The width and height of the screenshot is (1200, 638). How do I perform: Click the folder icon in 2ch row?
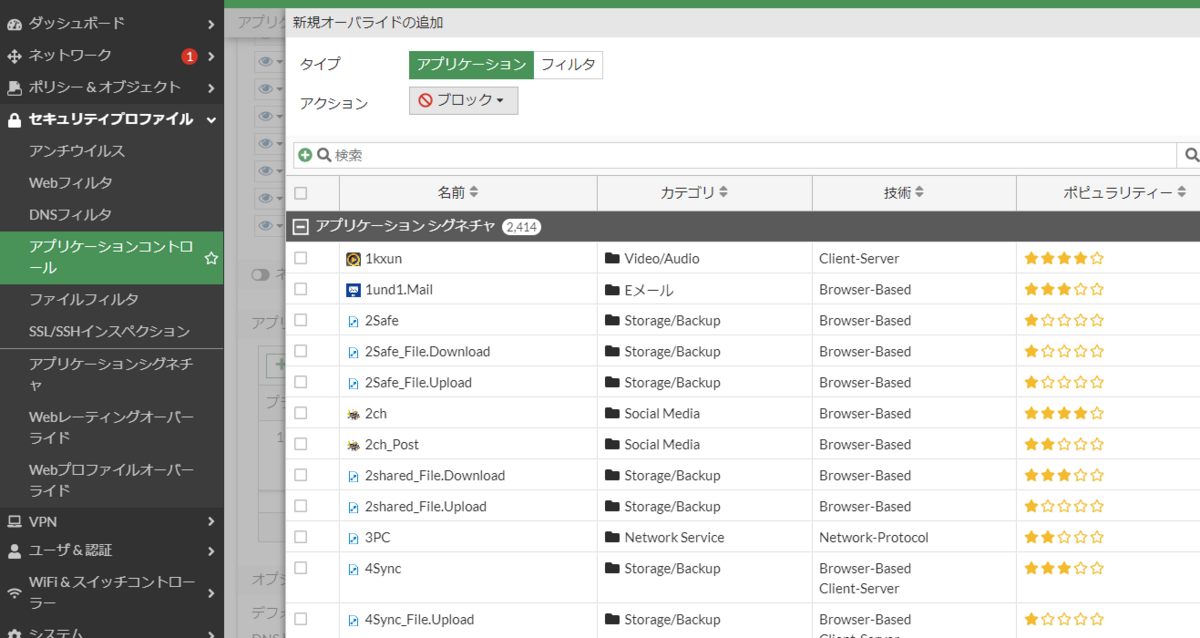tap(612, 414)
